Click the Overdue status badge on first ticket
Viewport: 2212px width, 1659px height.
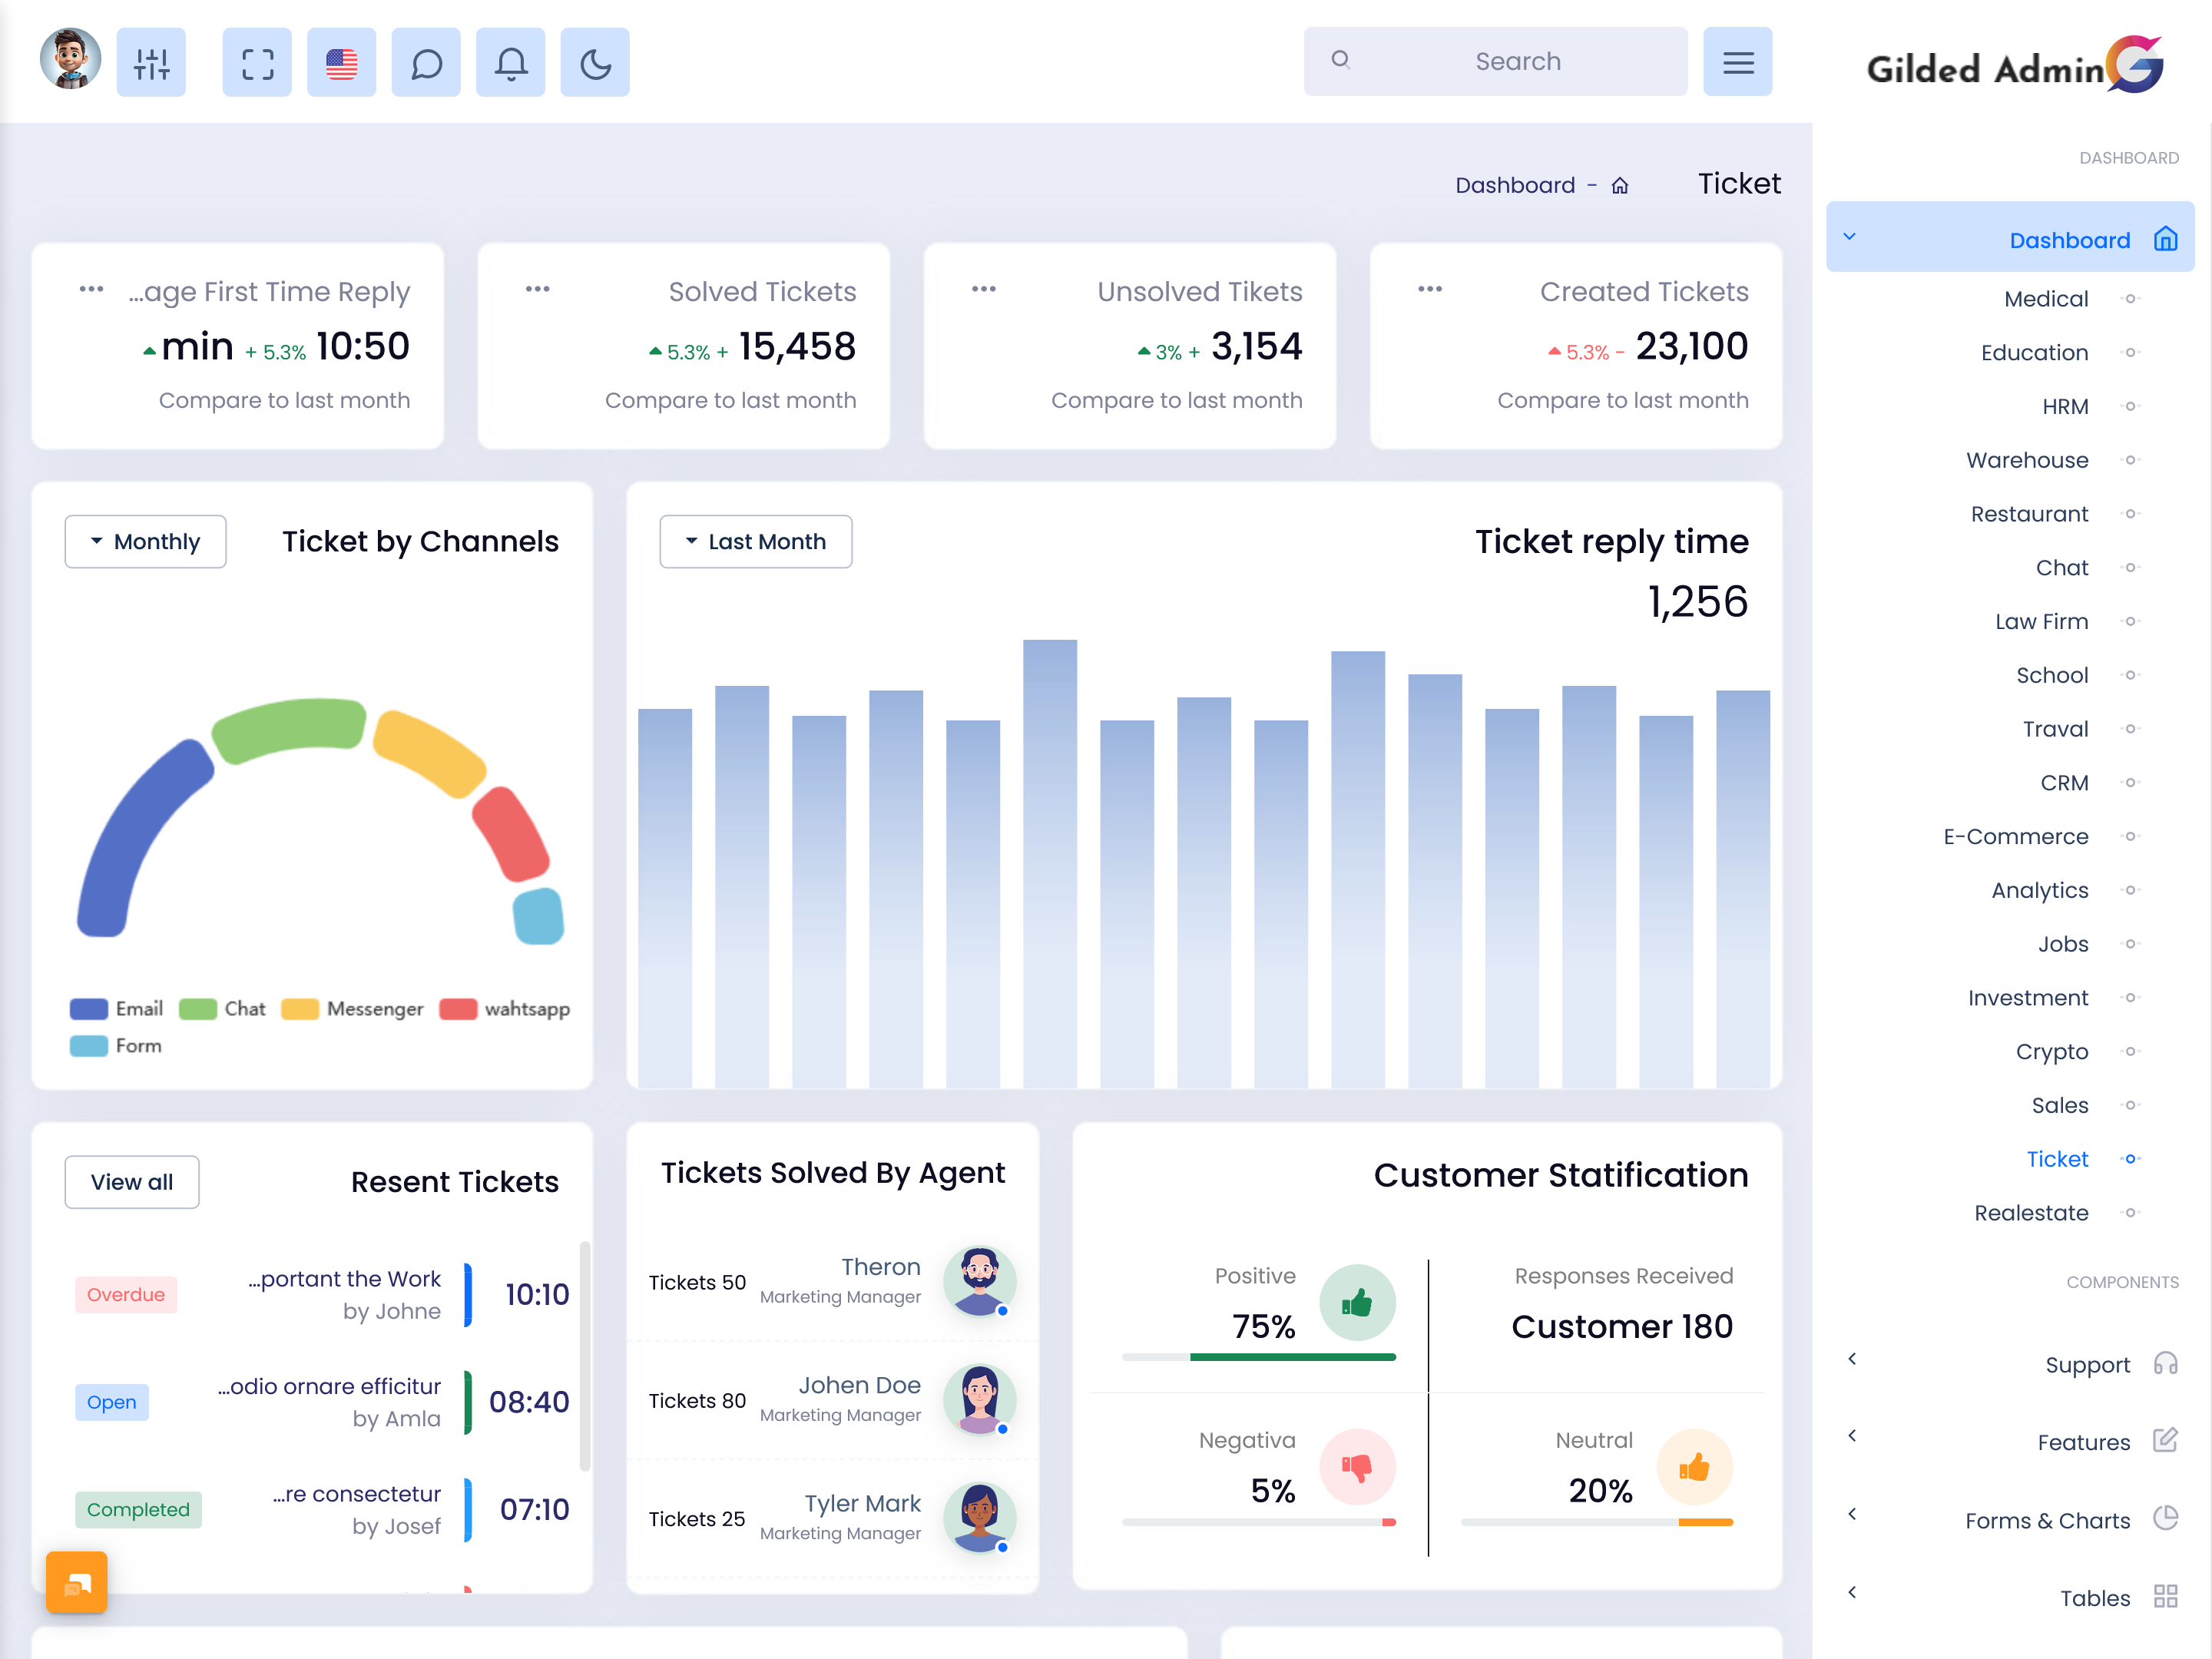click(x=122, y=1293)
